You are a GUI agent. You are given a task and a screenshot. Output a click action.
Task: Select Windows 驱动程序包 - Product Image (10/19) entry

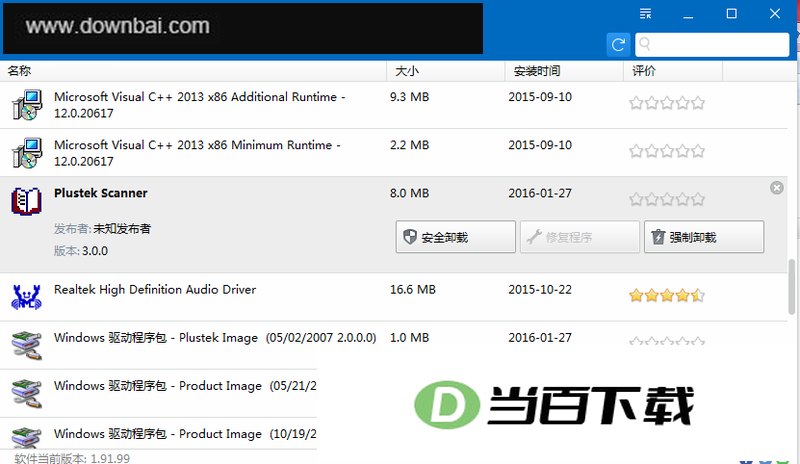click(185, 434)
